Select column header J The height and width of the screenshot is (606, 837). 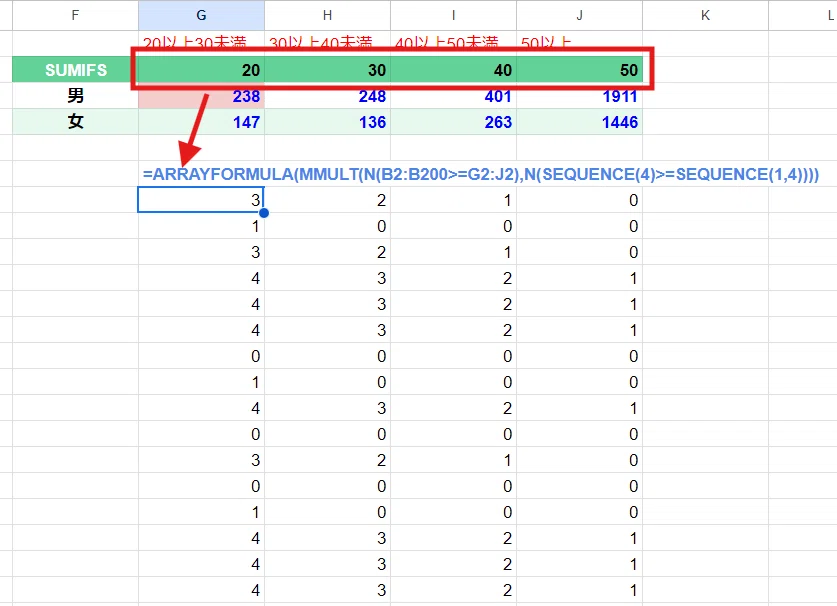click(x=579, y=15)
